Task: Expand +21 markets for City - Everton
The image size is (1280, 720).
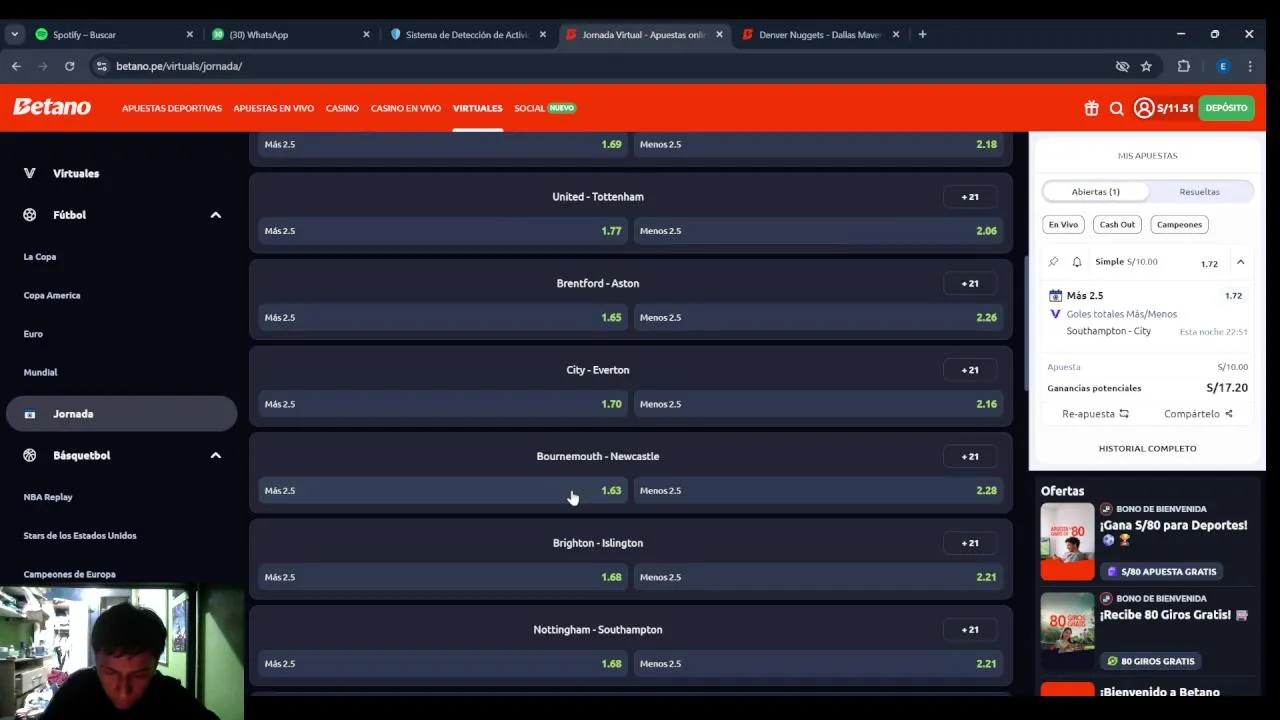Action: tap(970, 370)
